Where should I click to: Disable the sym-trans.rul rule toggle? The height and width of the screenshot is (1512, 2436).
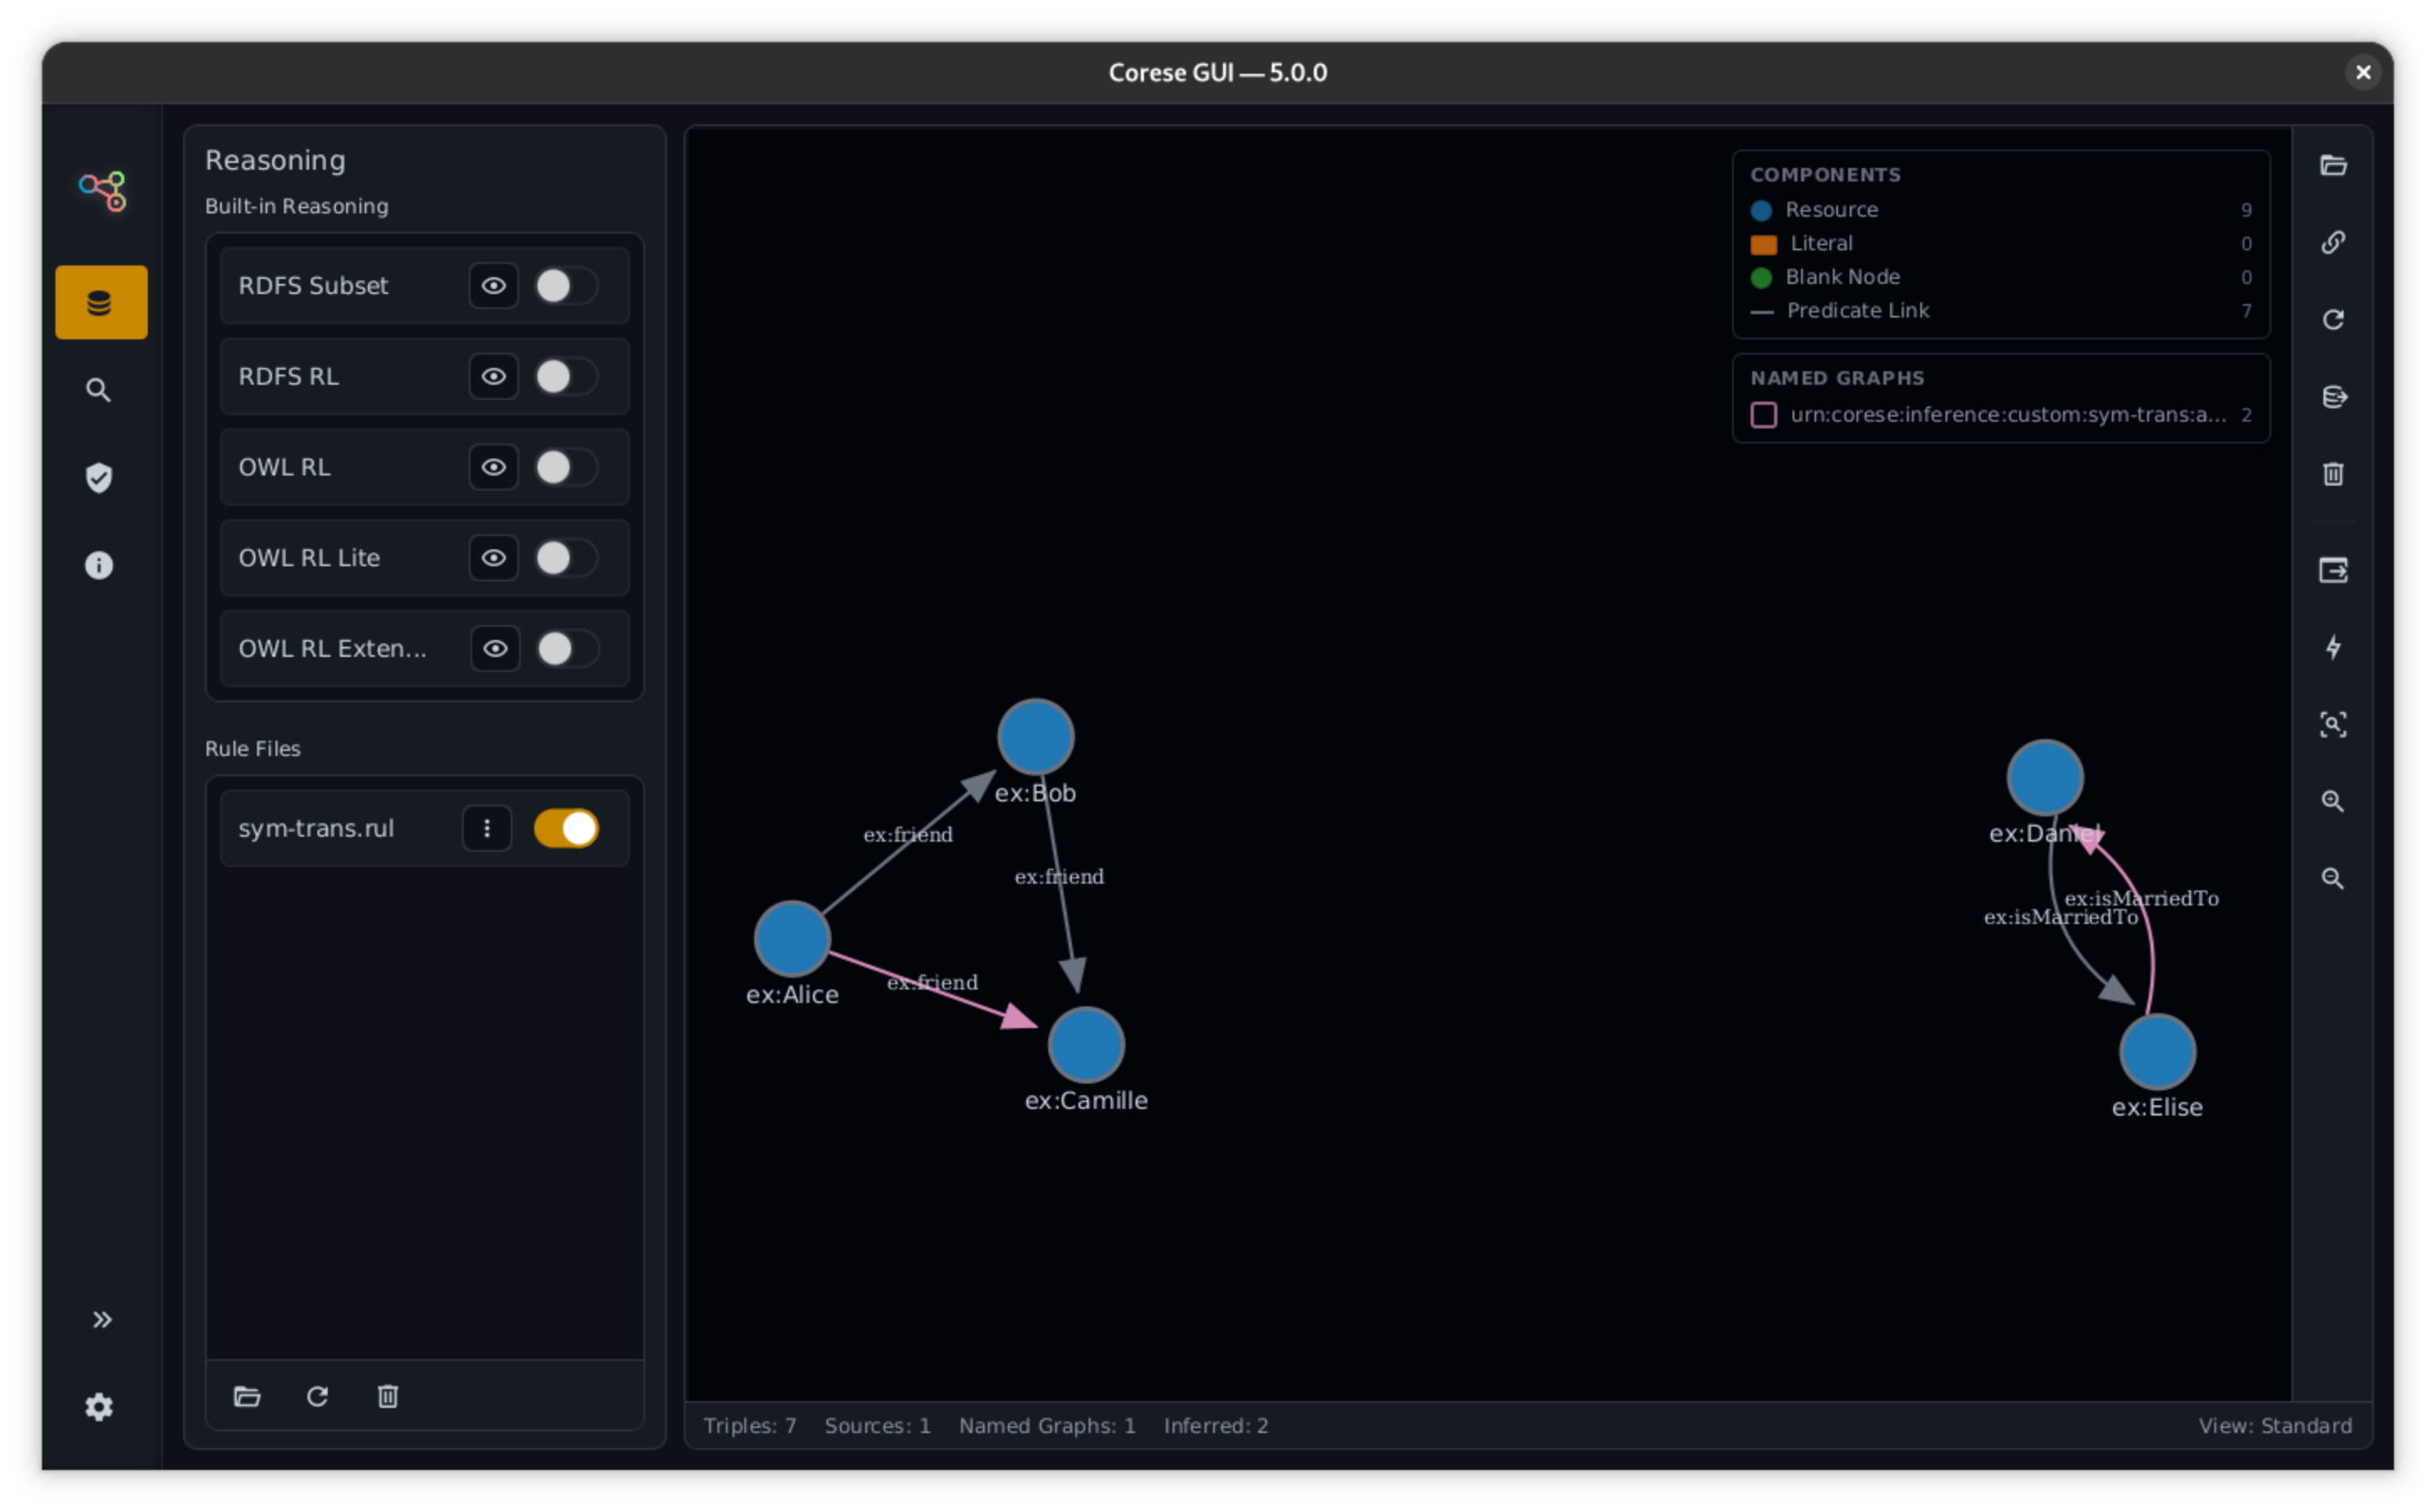[x=566, y=828]
